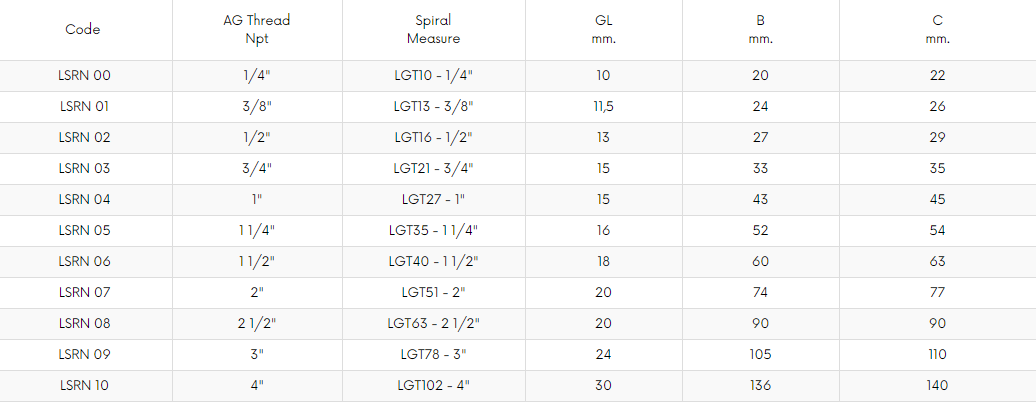Select the AG Thread Npt header
Viewport: 1036px width, 402px height.
[257, 30]
